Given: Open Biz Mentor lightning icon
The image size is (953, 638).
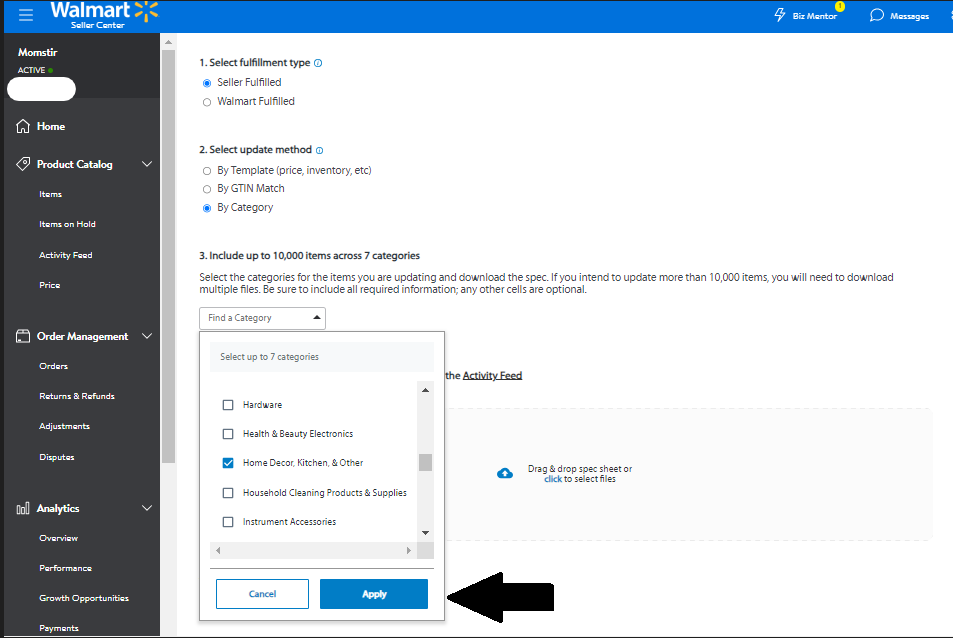Looking at the screenshot, I should point(779,15).
